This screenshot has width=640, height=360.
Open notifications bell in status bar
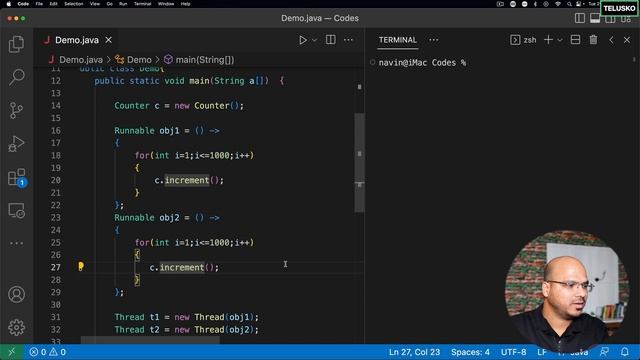point(624,351)
